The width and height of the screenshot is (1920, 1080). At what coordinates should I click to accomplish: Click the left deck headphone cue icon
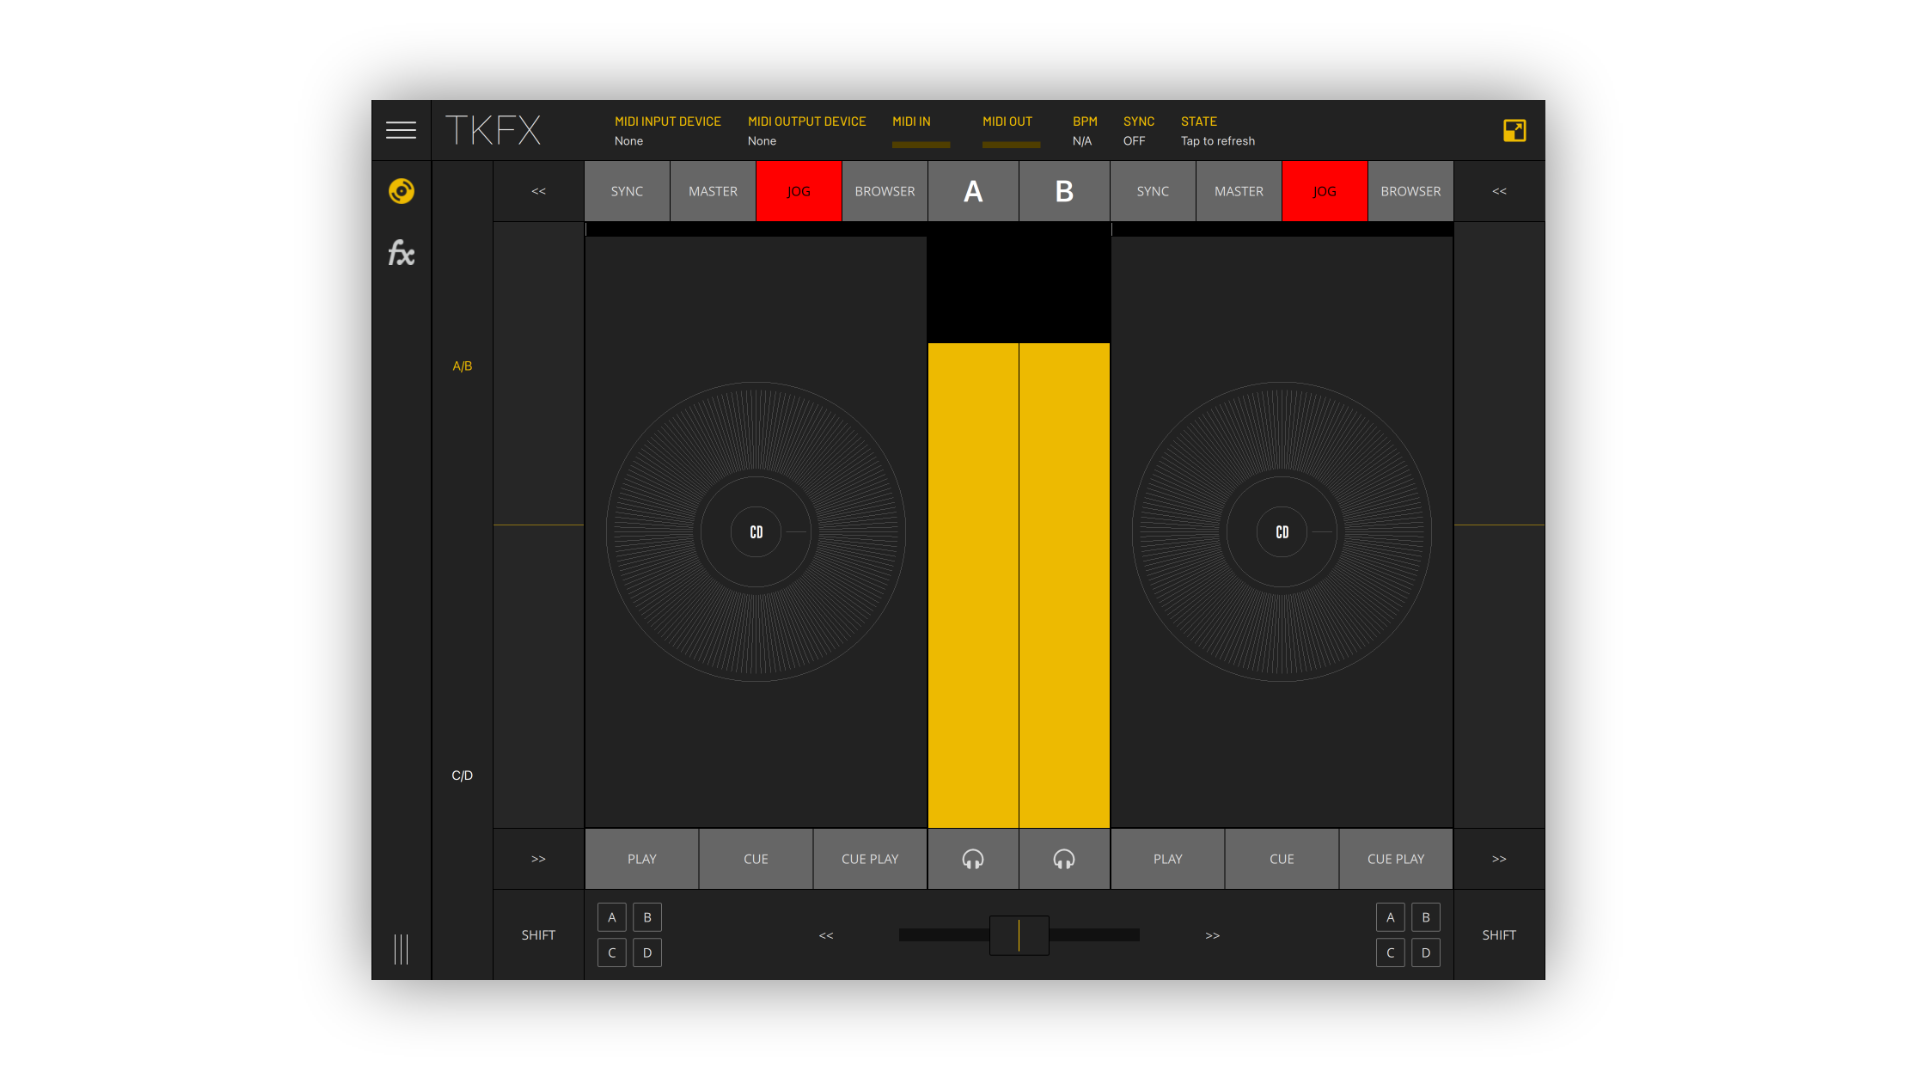point(973,858)
